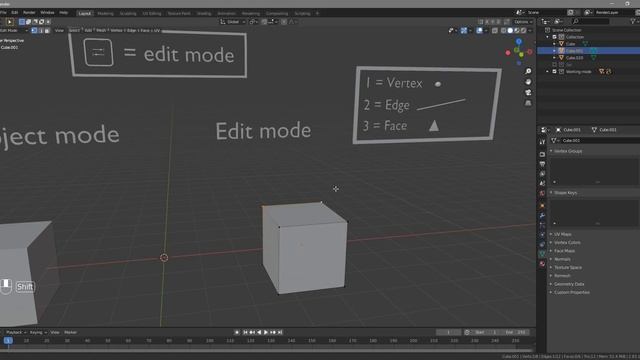Open the Render menu

click(29, 13)
